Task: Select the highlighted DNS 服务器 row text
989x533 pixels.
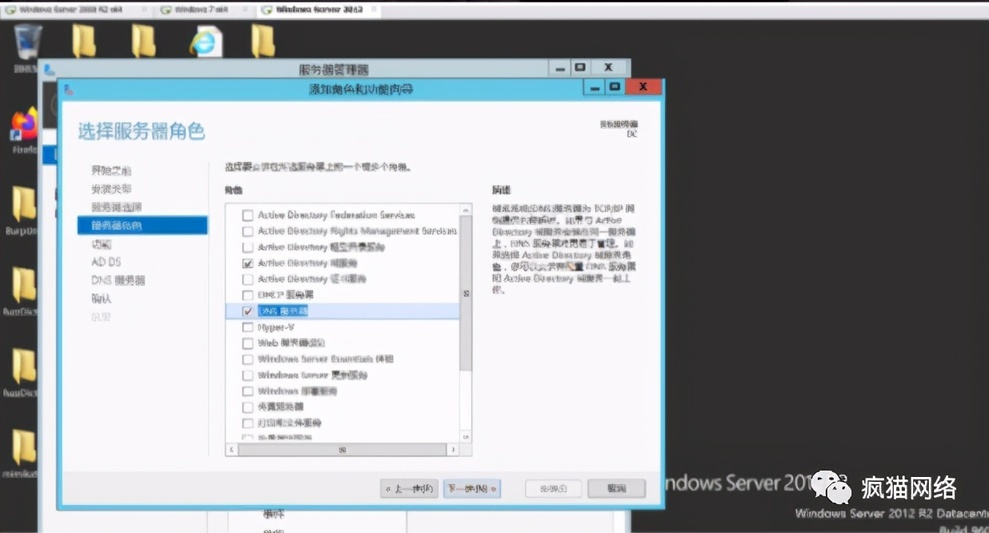Action: click(x=283, y=311)
